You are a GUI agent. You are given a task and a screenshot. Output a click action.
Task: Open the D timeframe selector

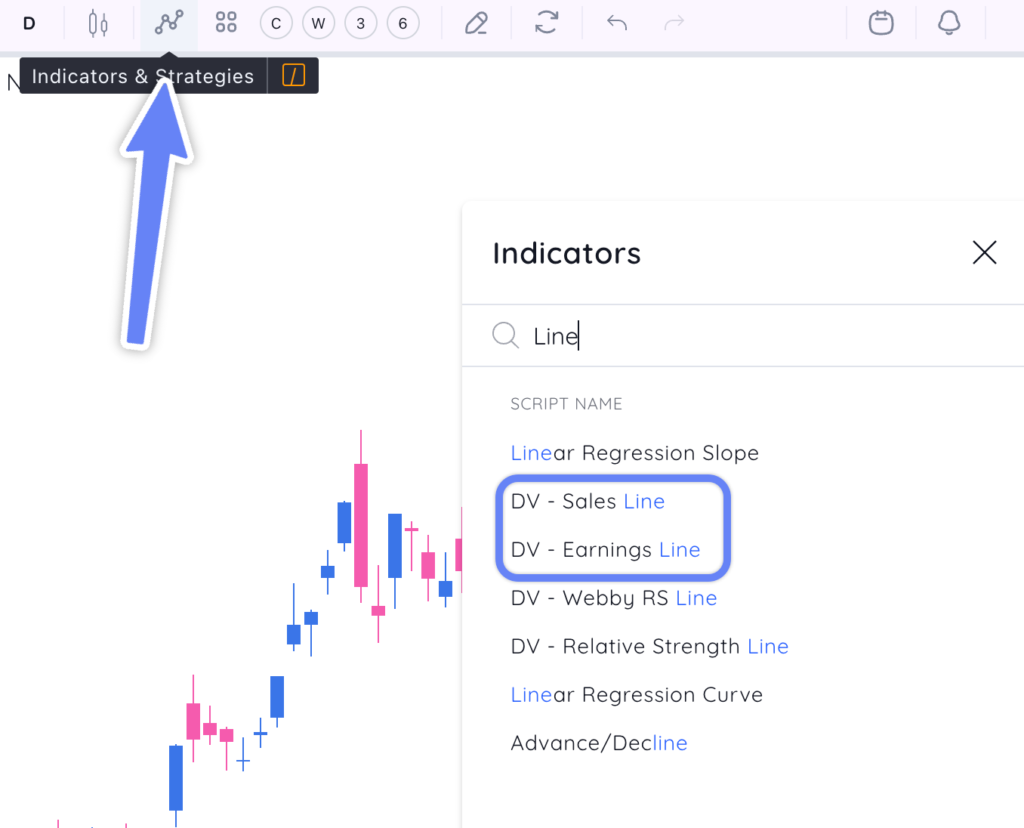click(29, 22)
